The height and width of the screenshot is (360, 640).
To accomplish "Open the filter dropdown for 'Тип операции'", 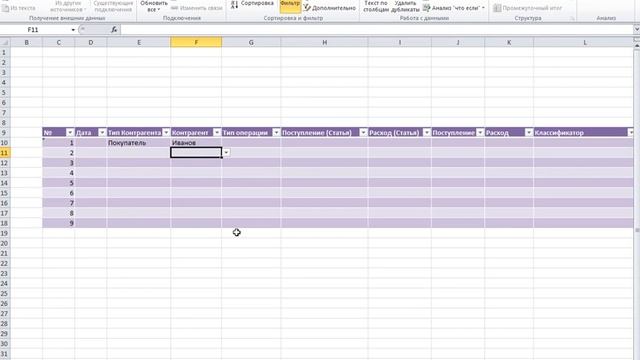I will point(276,133).
